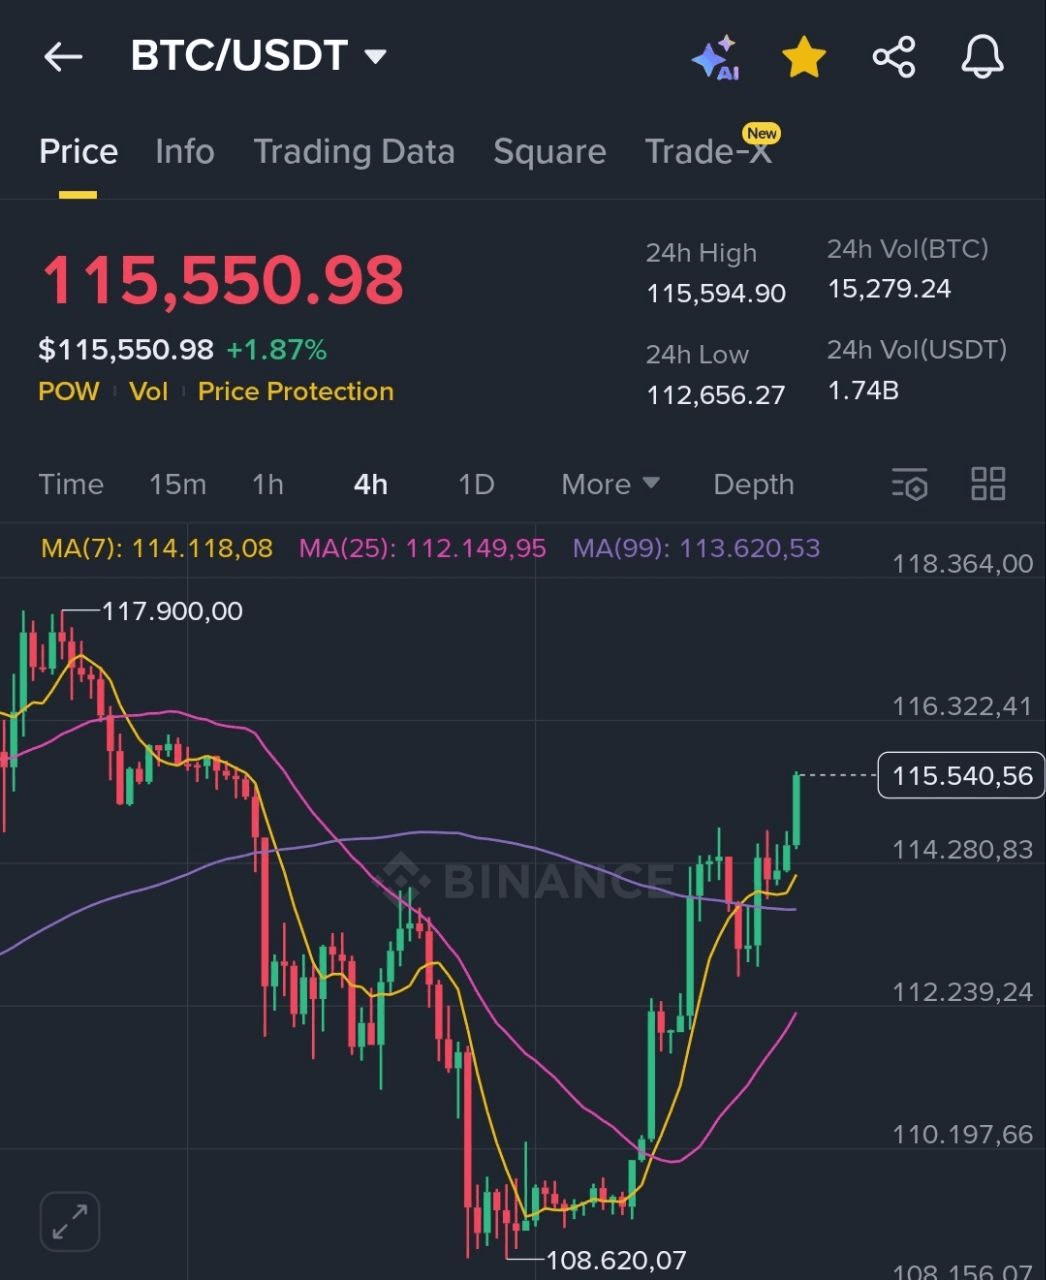Open the AI assistant sparkle icon
The height and width of the screenshot is (1280, 1046).
click(x=715, y=58)
